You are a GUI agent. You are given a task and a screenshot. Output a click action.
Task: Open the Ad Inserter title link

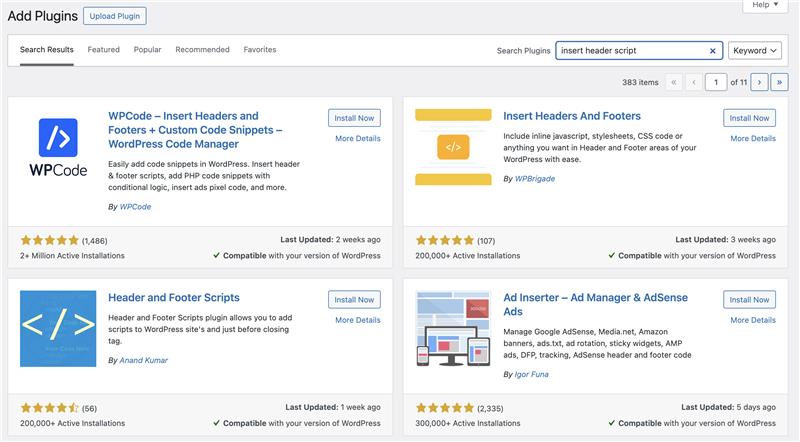[x=595, y=304]
